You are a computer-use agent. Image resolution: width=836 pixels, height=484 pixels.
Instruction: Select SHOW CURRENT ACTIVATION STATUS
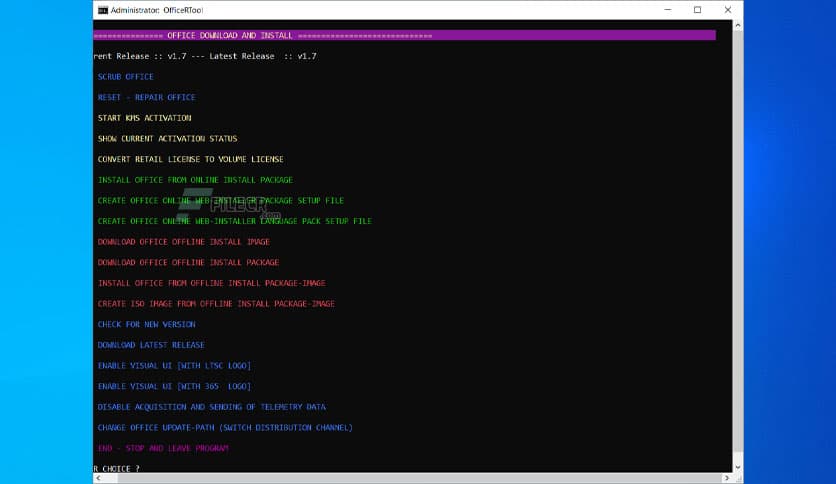167,139
